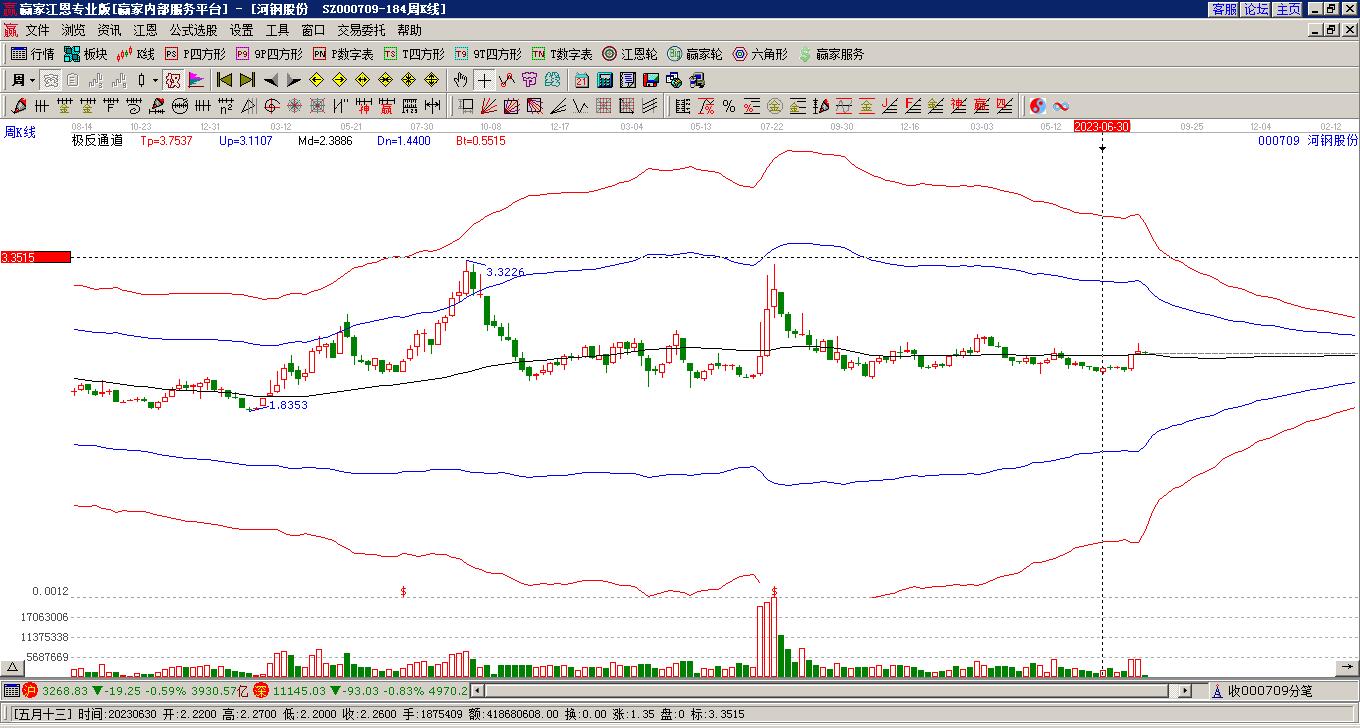Click the triangle expander beside volume pane
The width and height of the screenshot is (1360, 728).
(13, 668)
